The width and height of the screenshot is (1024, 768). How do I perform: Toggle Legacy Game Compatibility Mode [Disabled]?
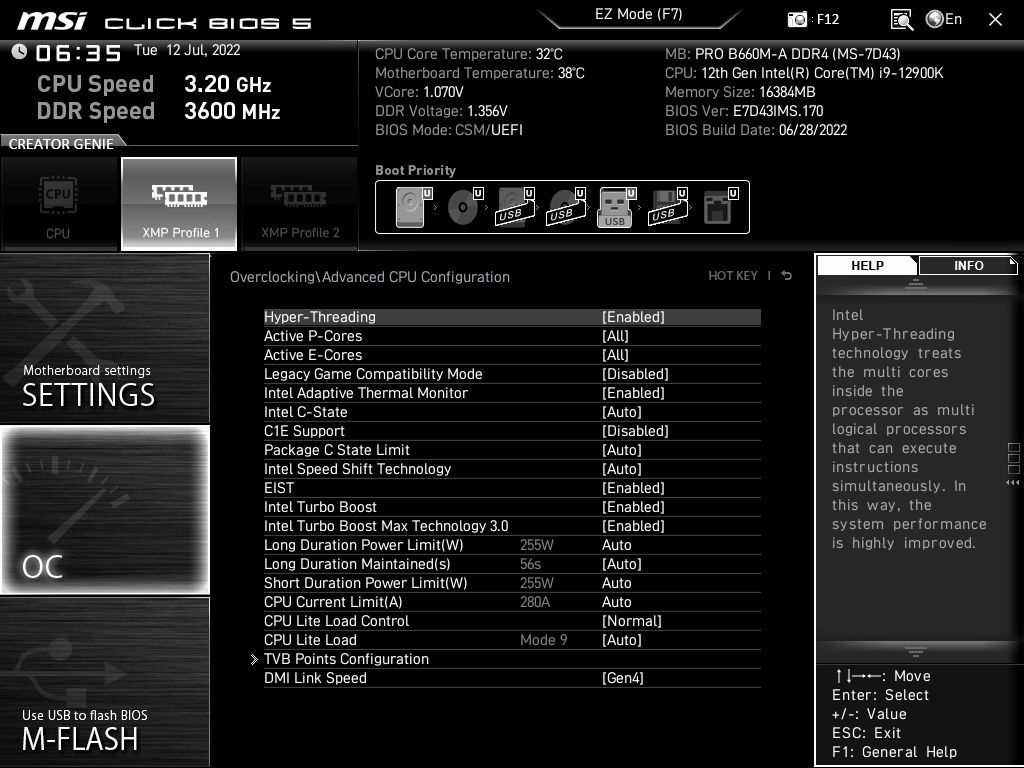pyautogui.click(x=635, y=374)
